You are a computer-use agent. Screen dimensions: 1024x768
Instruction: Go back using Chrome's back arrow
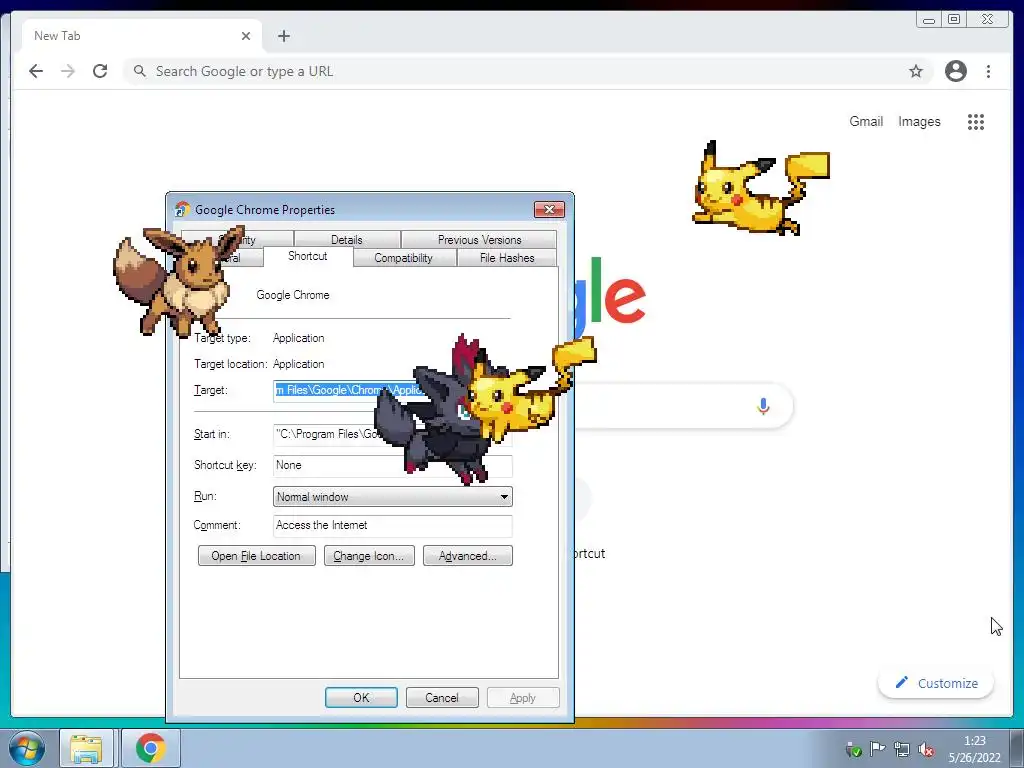tap(36, 71)
